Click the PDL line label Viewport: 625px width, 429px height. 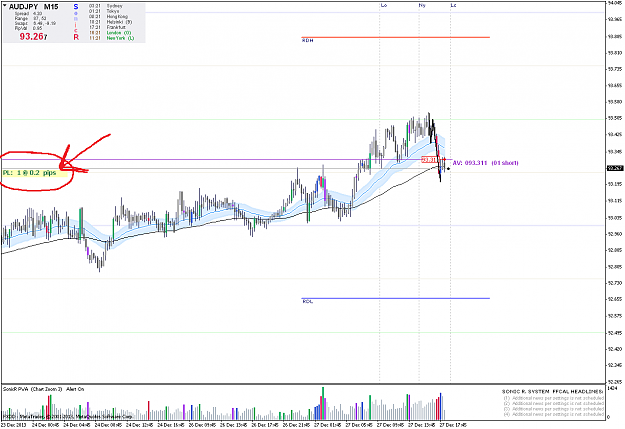(308, 302)
